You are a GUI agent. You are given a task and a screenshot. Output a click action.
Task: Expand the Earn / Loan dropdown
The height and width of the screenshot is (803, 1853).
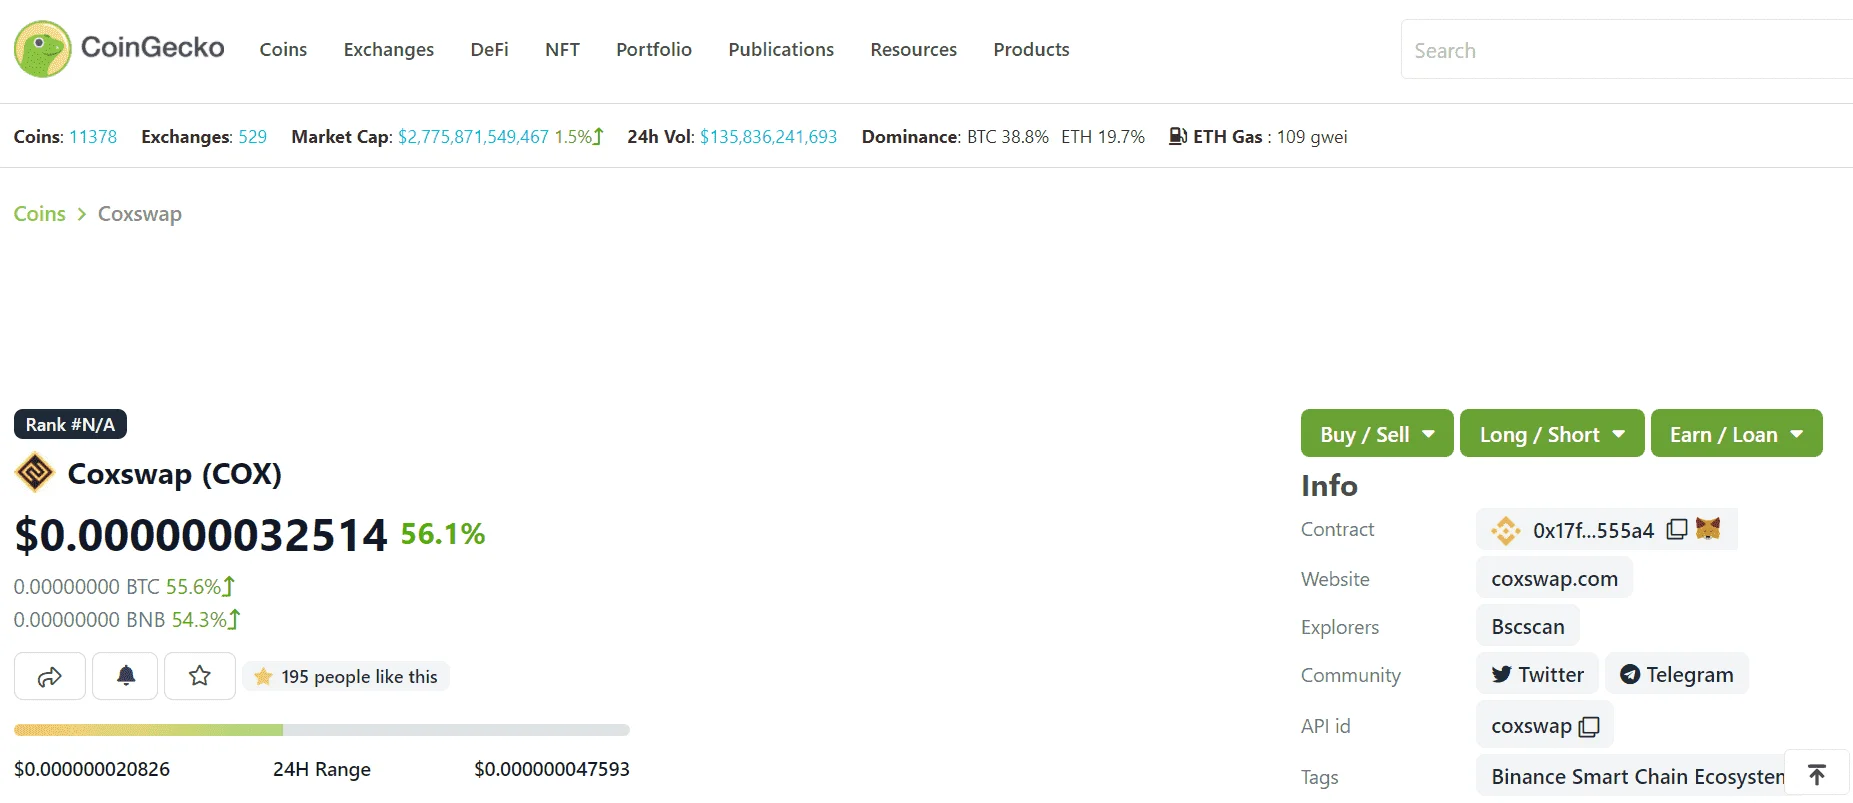(1736, 434)
